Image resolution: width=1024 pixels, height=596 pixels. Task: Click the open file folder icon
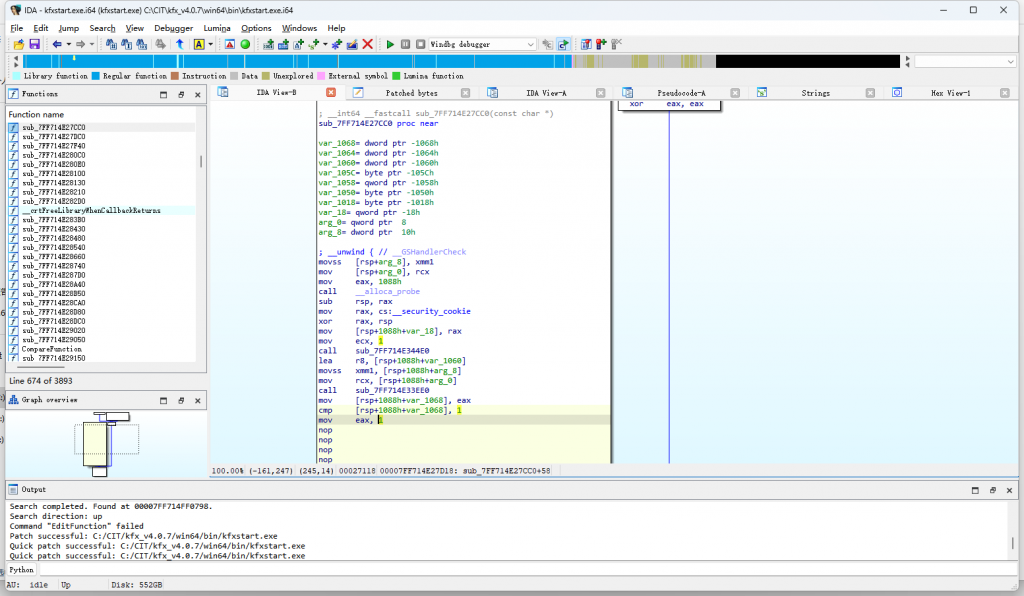pyautogui.click(x=18, y=45)
